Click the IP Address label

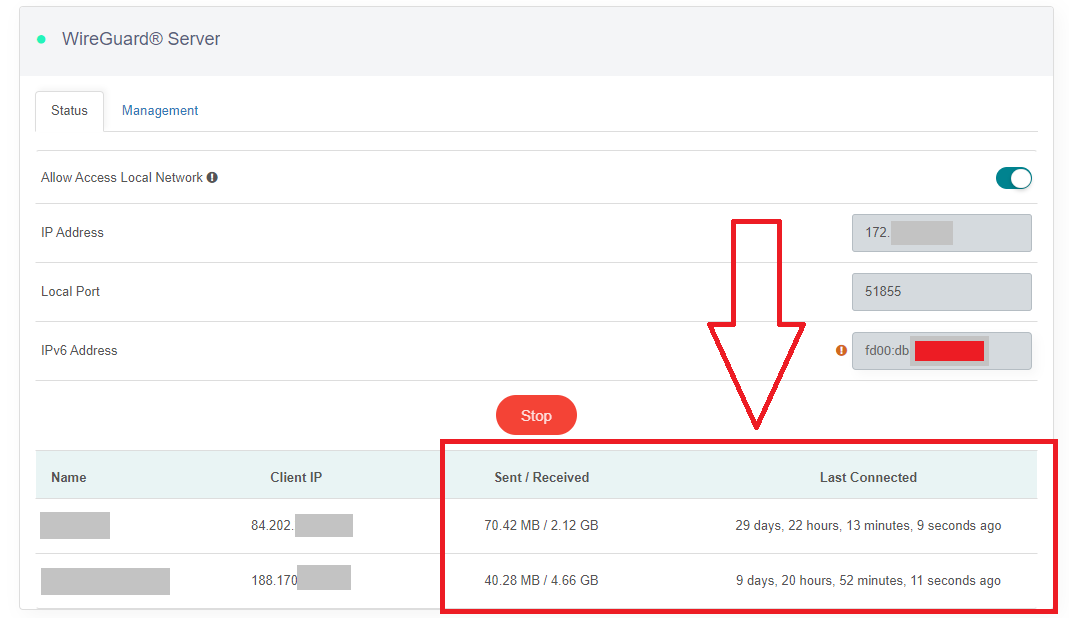[x=72, y=233]
